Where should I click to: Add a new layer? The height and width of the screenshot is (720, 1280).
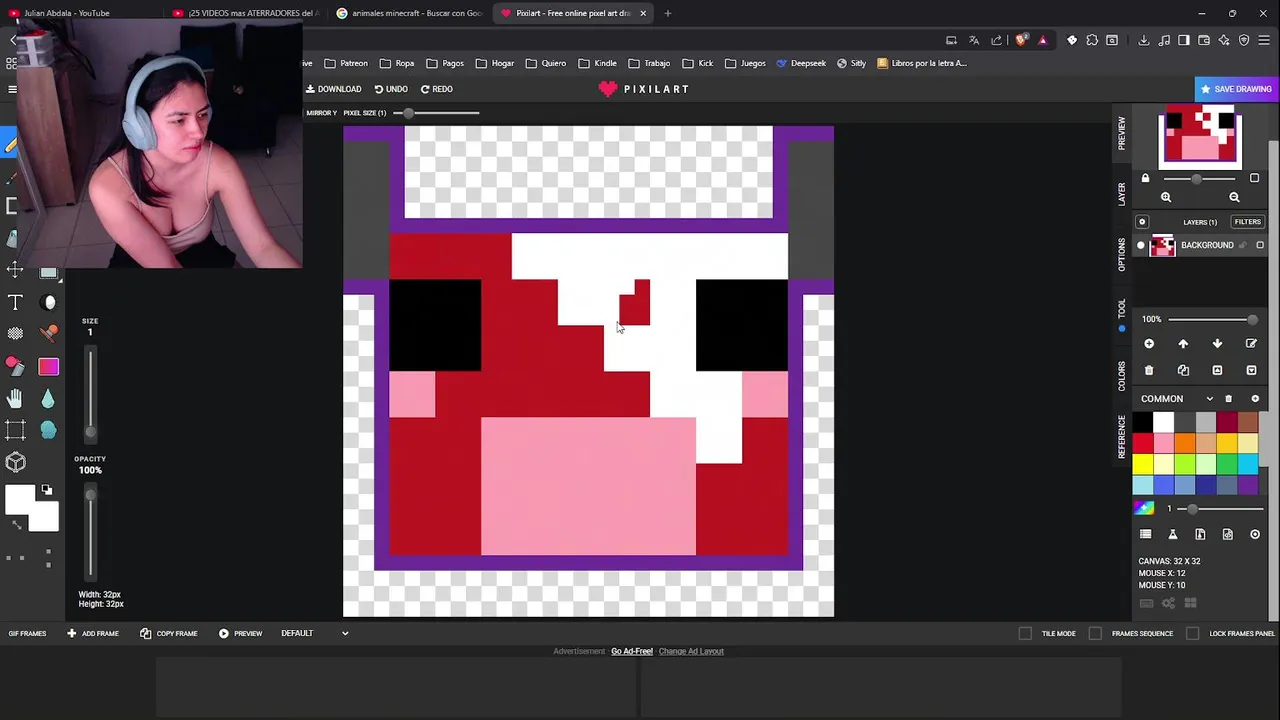click(x=1149, y=344)
